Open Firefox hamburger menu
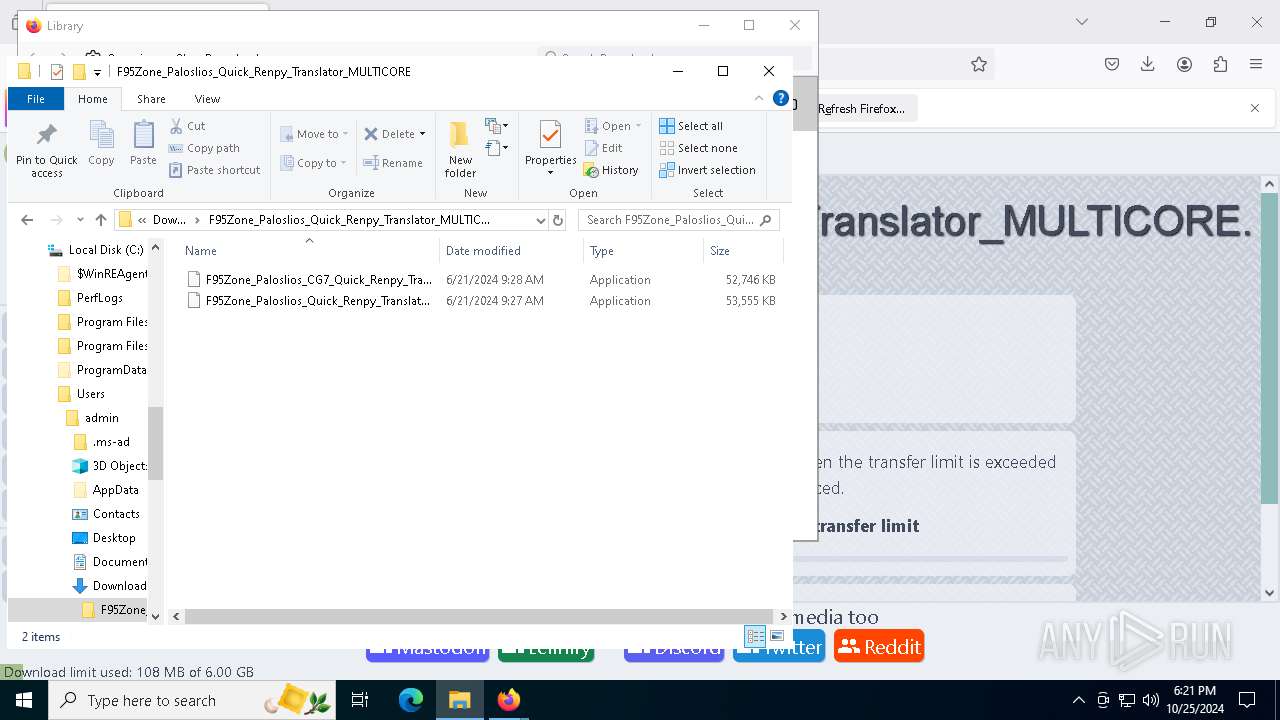Screen dimensions: 1280x720 [1256, 64]
